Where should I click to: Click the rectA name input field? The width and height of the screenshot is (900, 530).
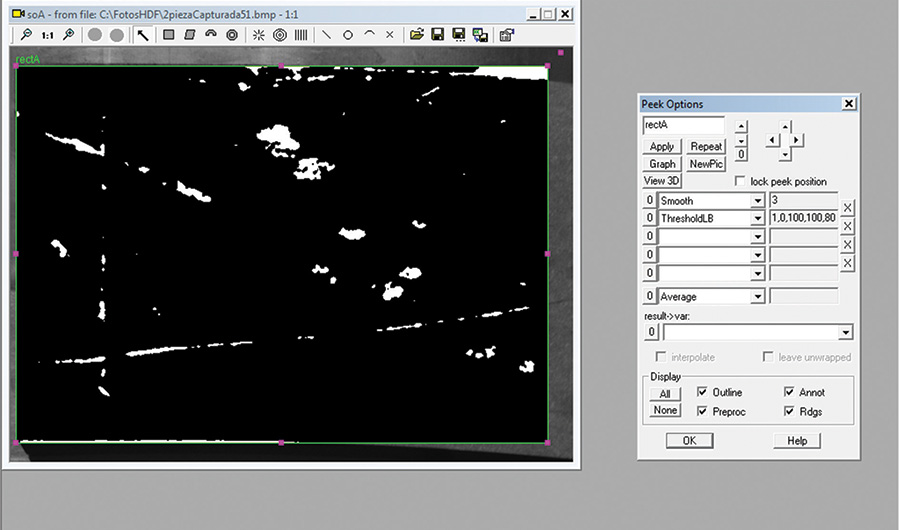683,125
